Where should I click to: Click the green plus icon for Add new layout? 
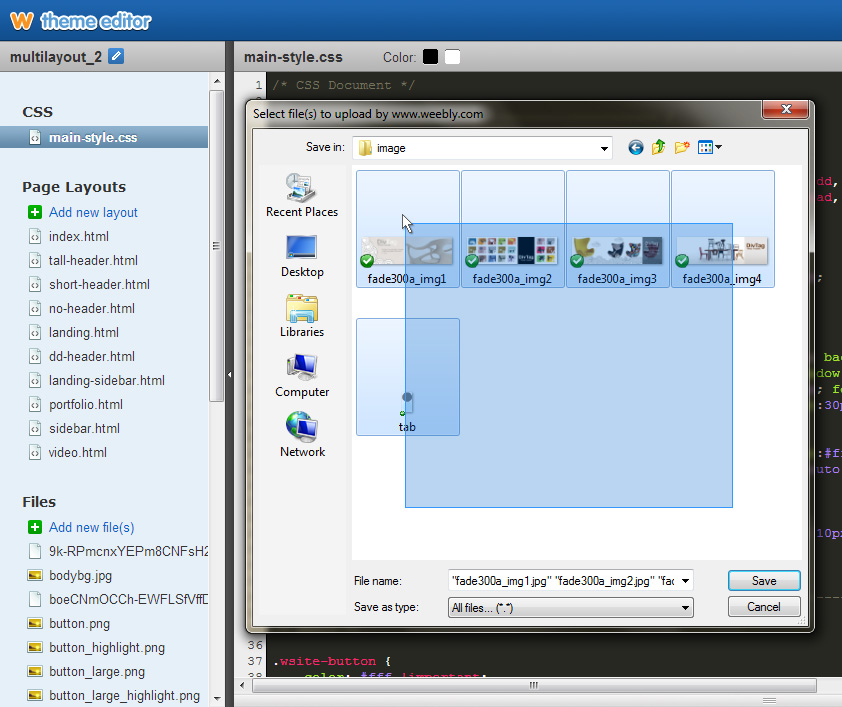(35, 212)
